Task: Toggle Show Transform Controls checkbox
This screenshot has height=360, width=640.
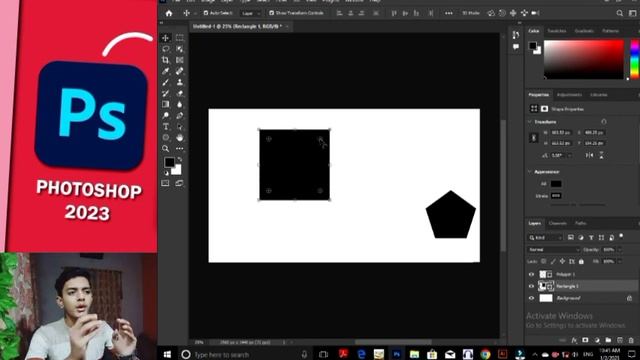Action: (271, 13)
